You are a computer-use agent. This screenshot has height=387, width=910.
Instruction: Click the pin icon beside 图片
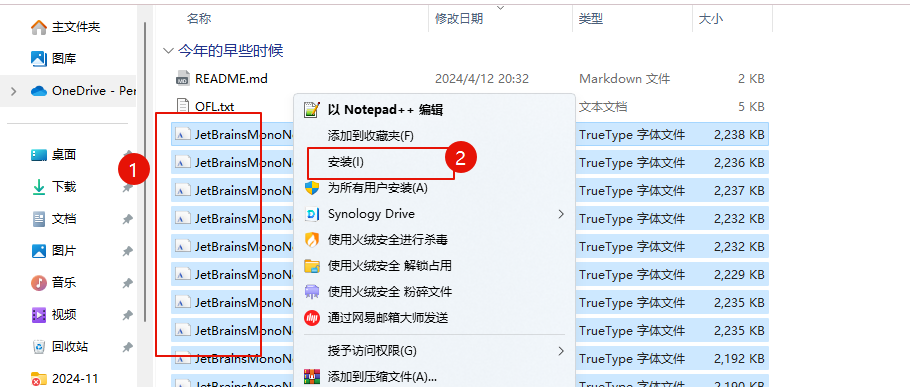(128, 251)
